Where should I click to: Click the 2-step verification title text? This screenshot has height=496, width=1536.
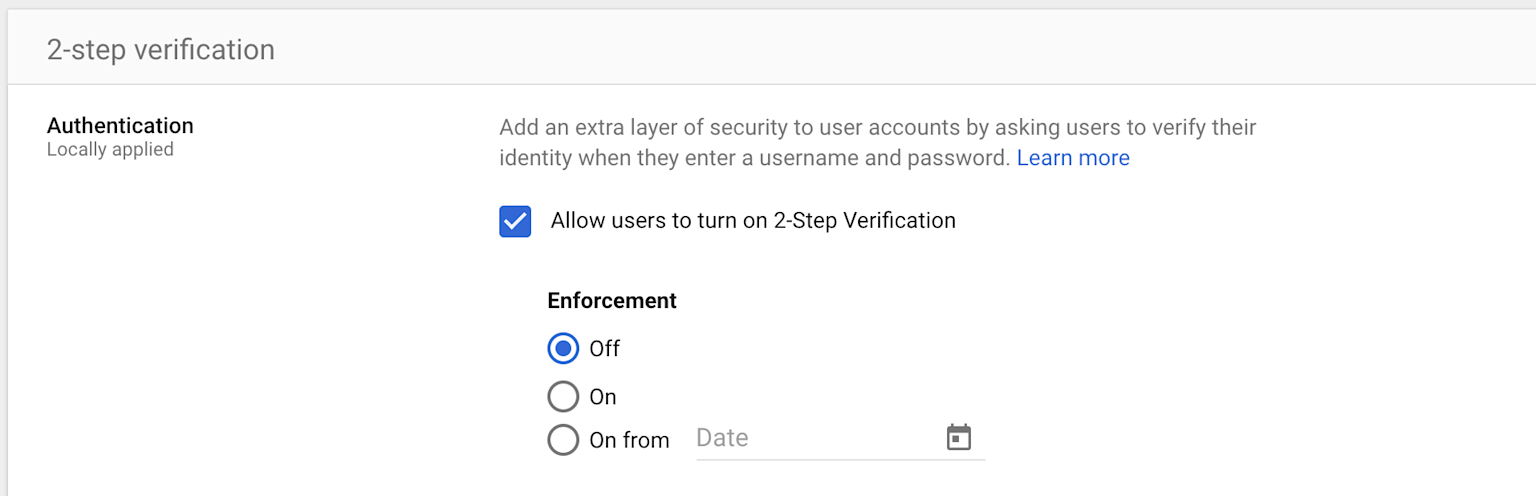161,49
